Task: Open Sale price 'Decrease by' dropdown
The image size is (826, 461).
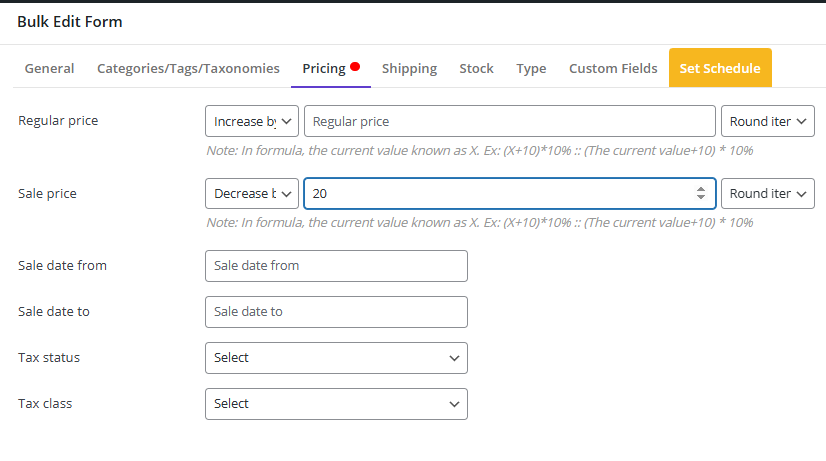Action: click(252, 193)
